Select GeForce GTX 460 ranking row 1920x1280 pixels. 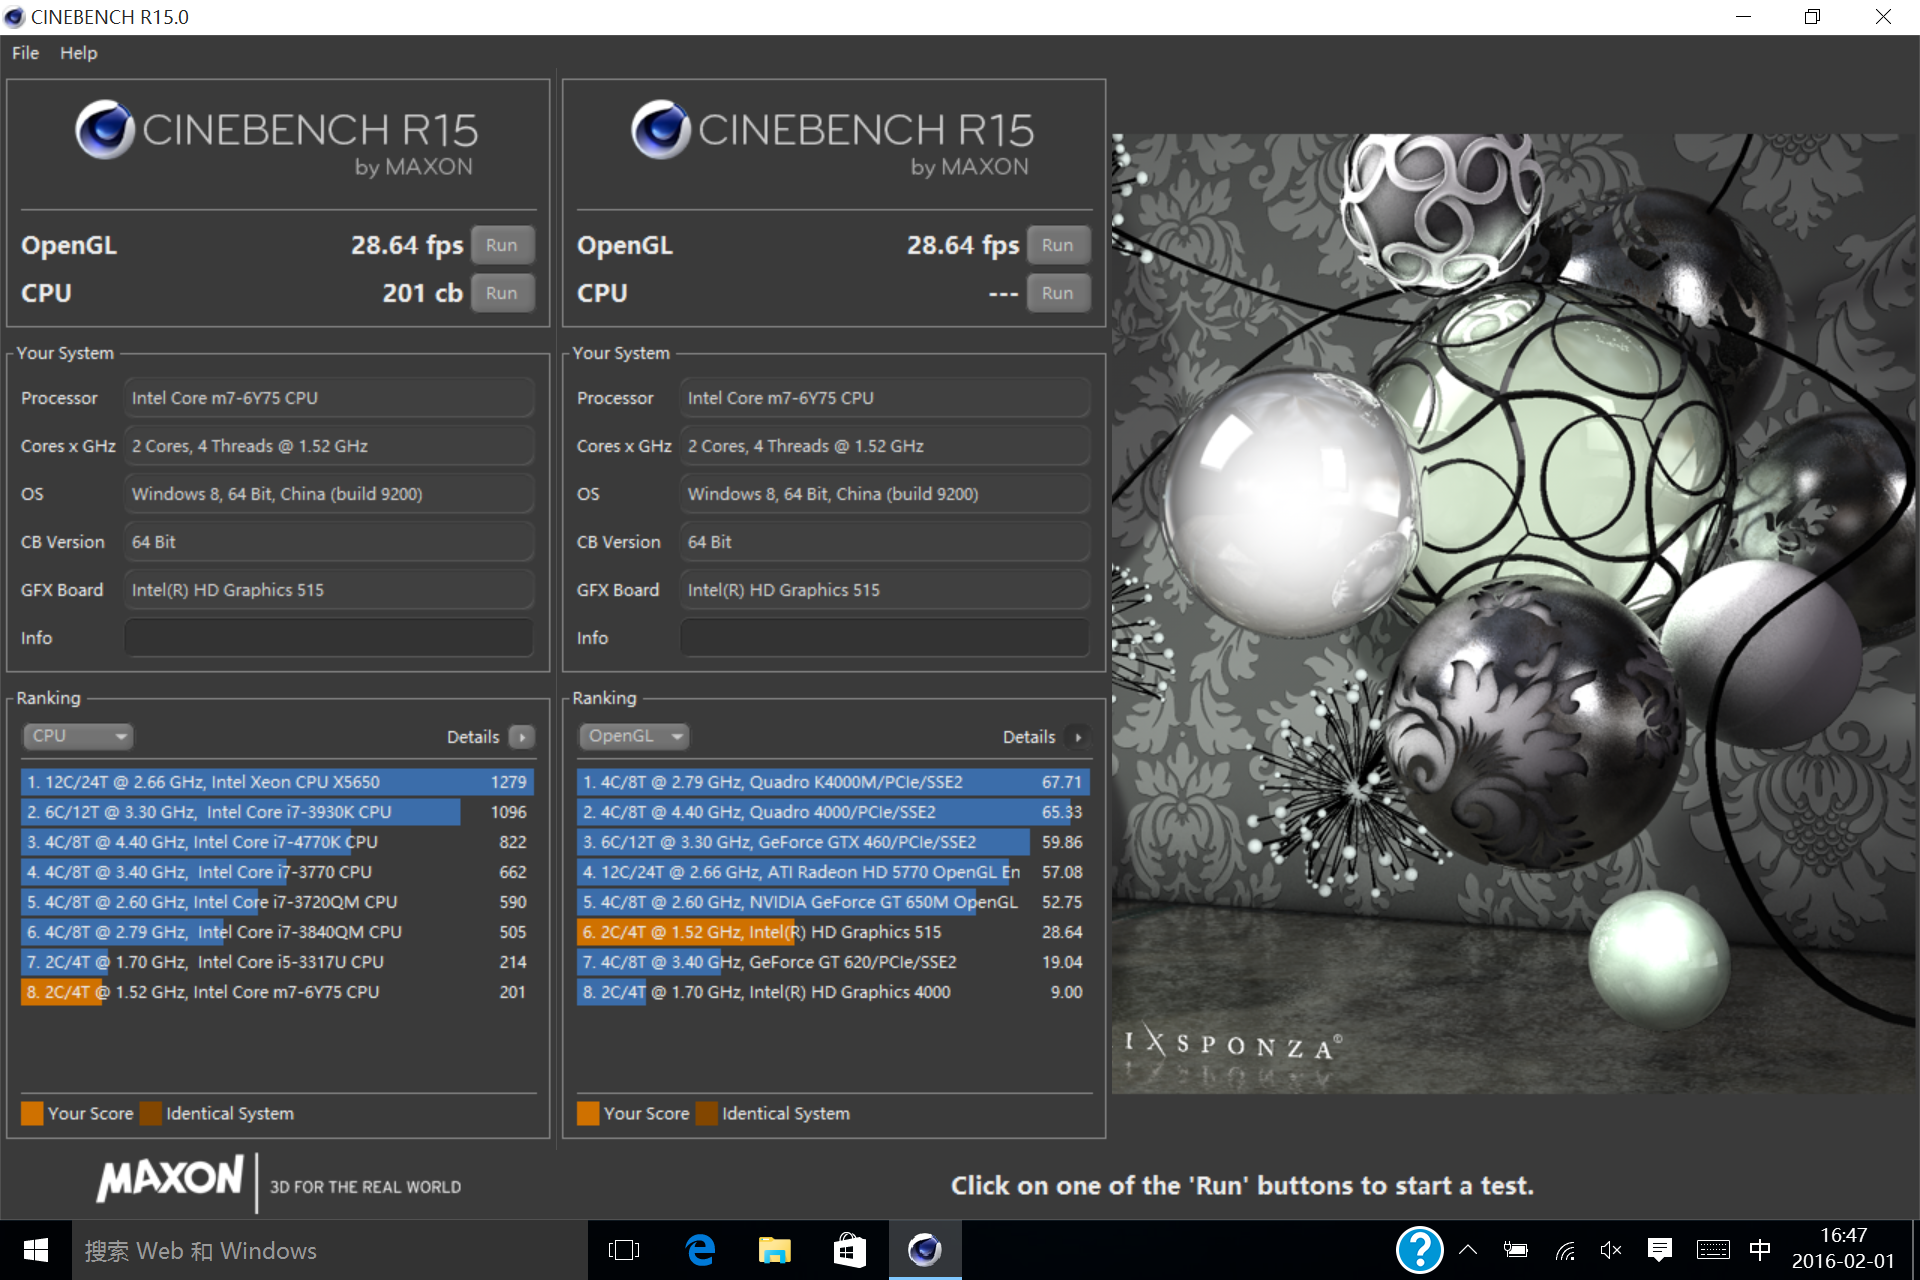point(833,842)
